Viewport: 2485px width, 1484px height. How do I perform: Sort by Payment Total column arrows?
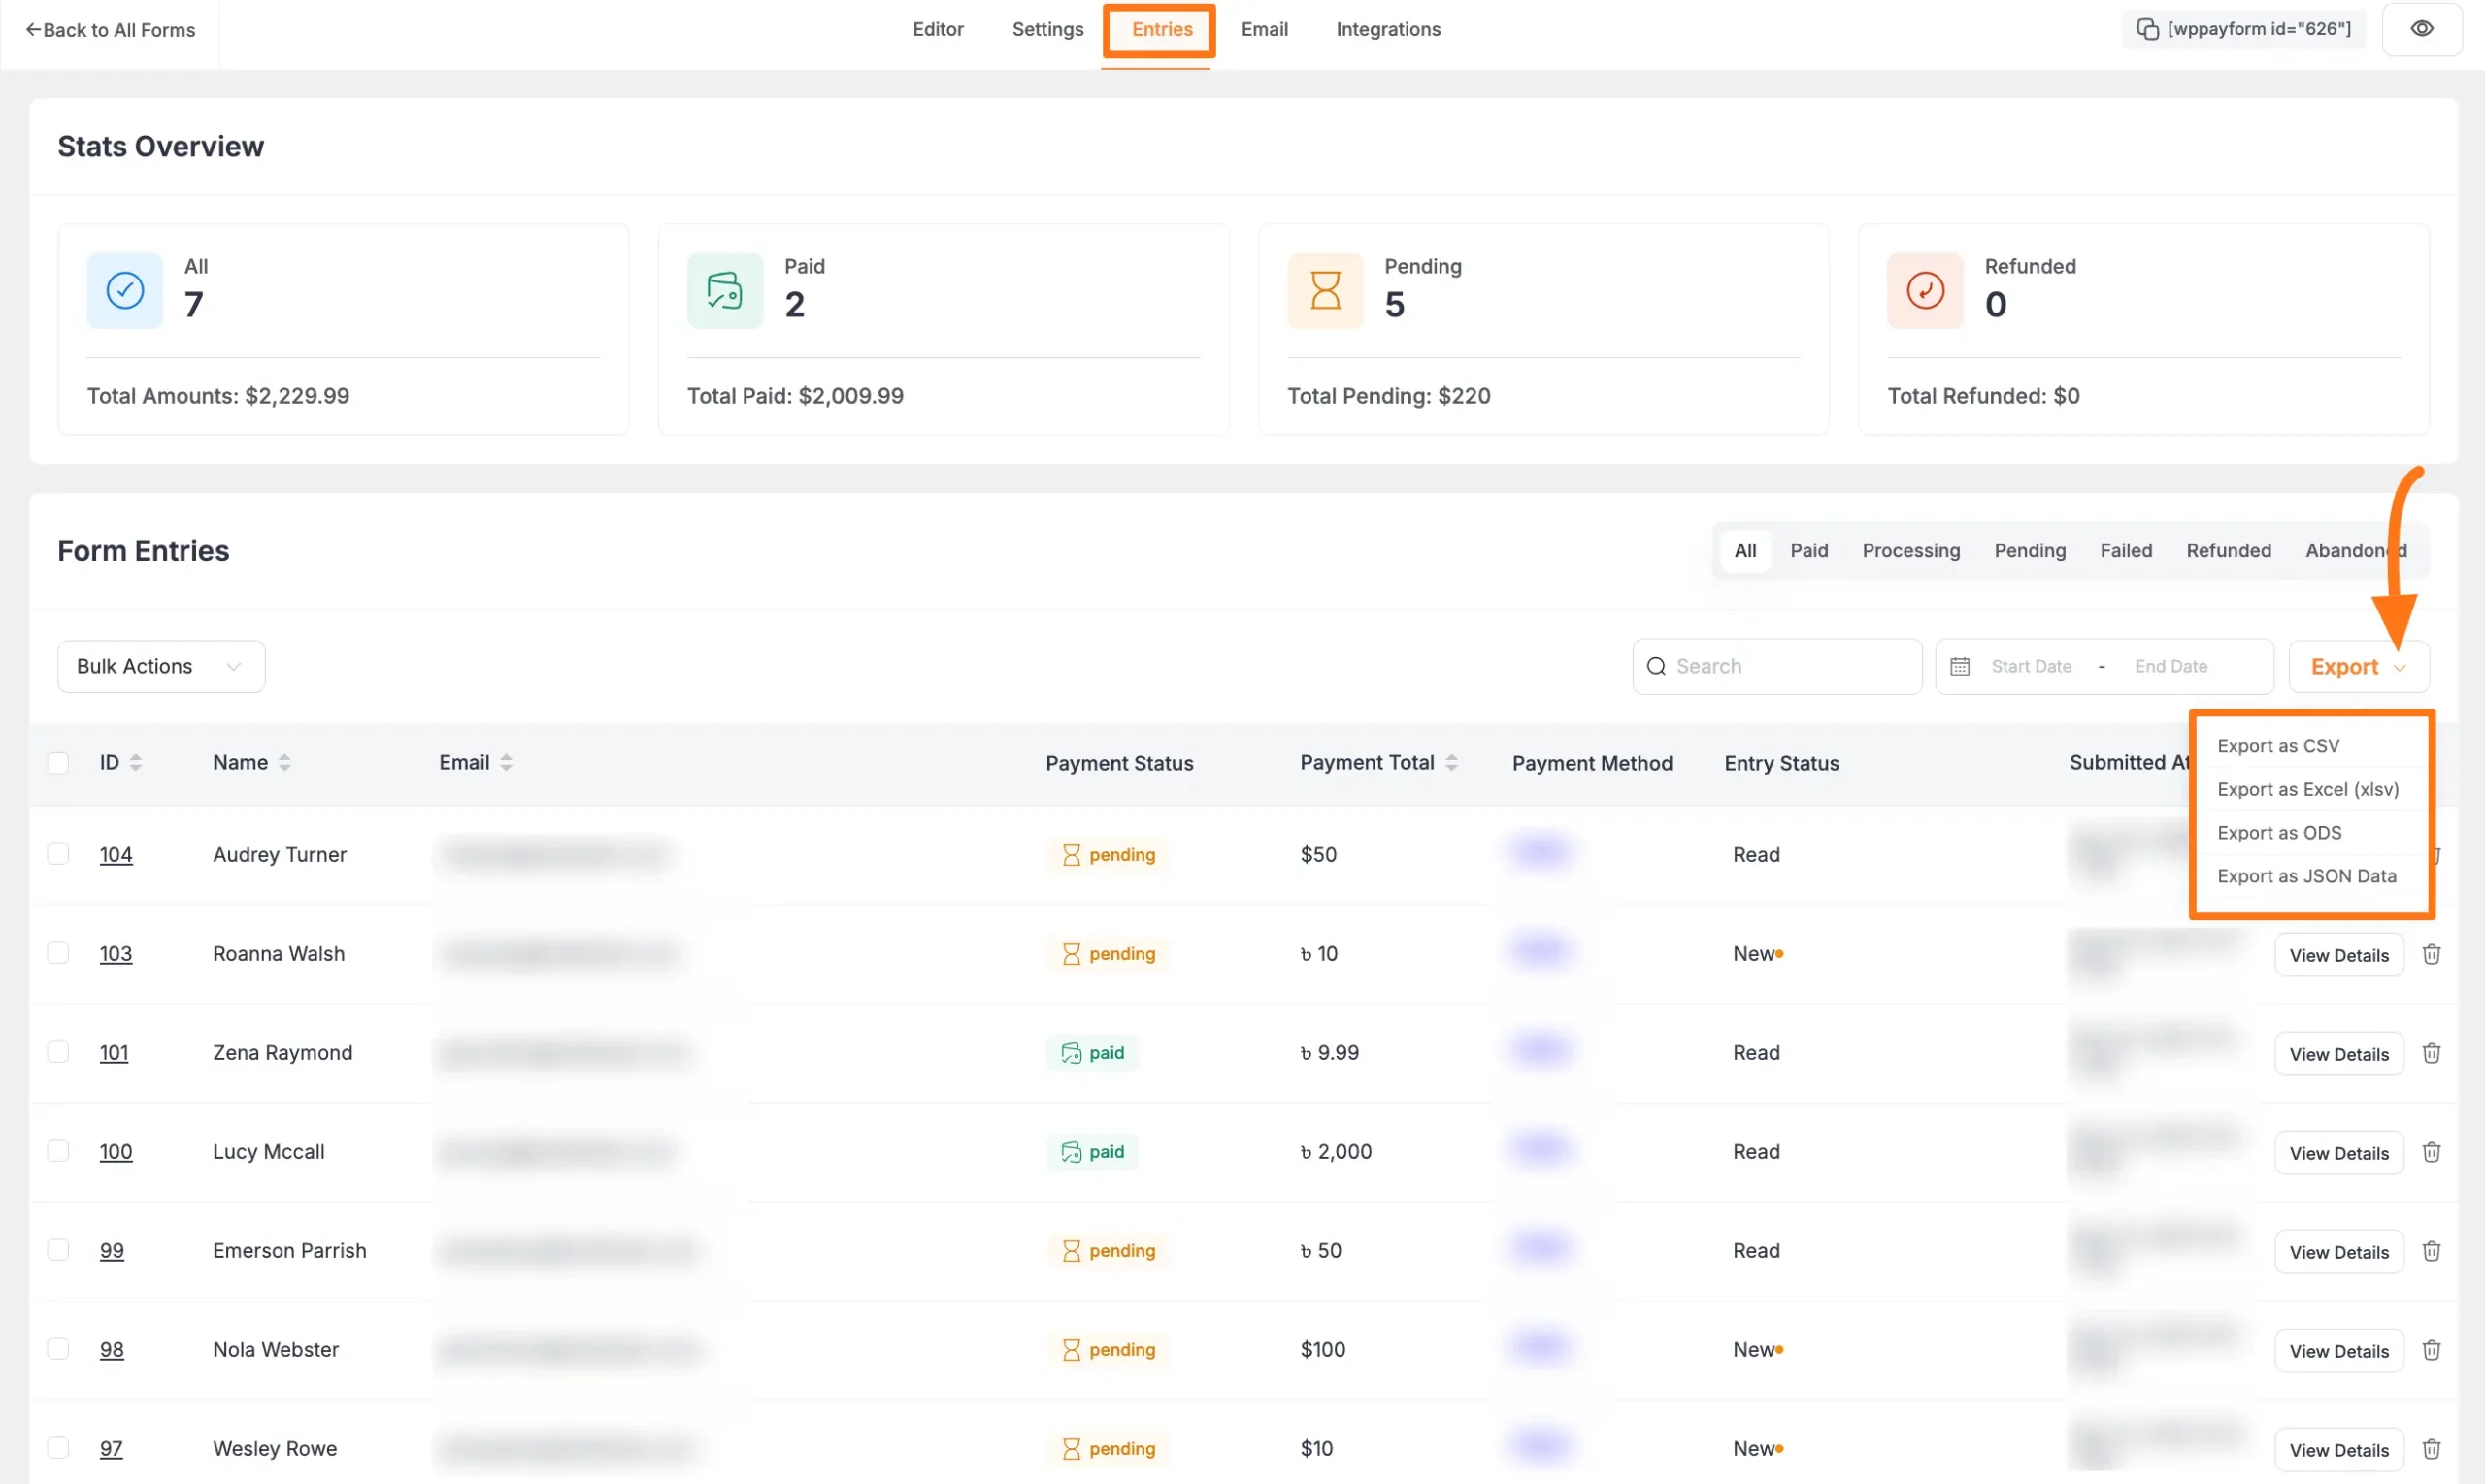1451,762
